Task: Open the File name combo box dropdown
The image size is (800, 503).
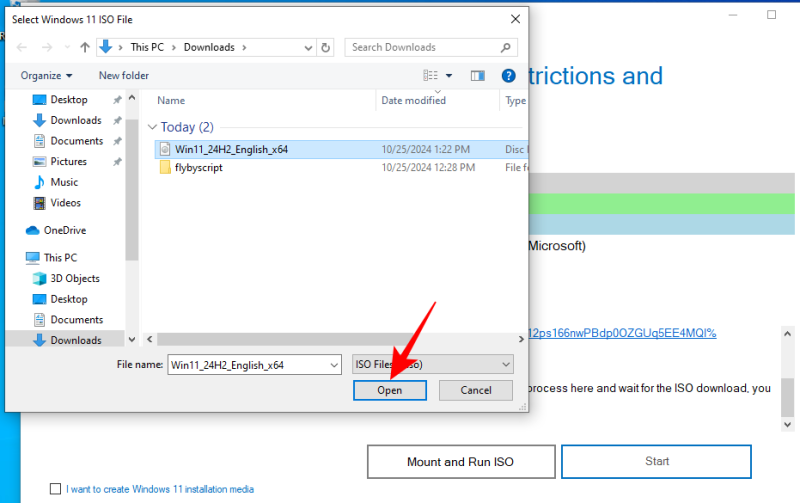Action: click(x=333, y=365)
